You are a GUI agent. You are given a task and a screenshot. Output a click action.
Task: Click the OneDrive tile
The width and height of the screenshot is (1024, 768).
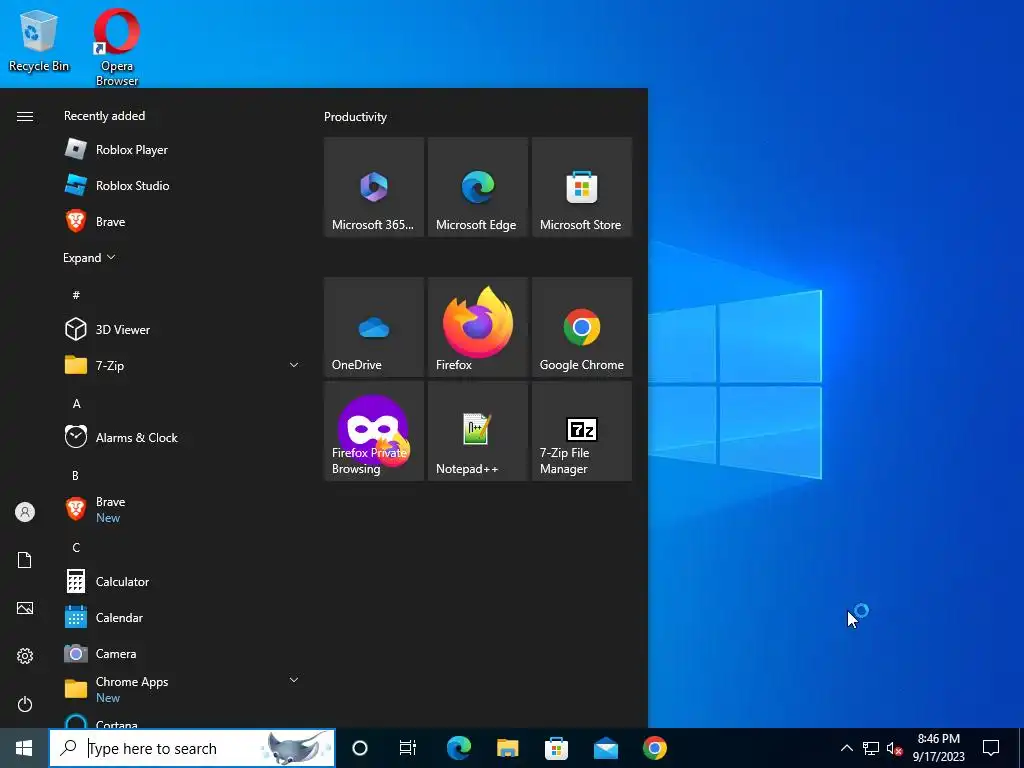pyautogui.click(x=374, y=327)
